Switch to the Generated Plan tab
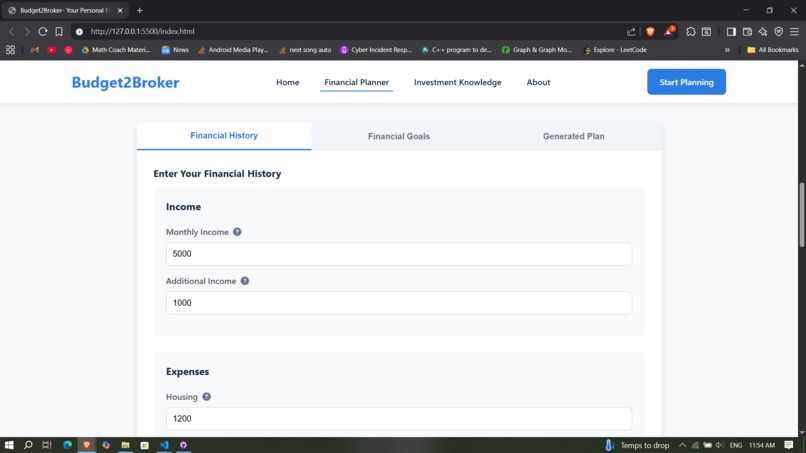The height and width of the screenshot is (453, 806). [574, 136]
